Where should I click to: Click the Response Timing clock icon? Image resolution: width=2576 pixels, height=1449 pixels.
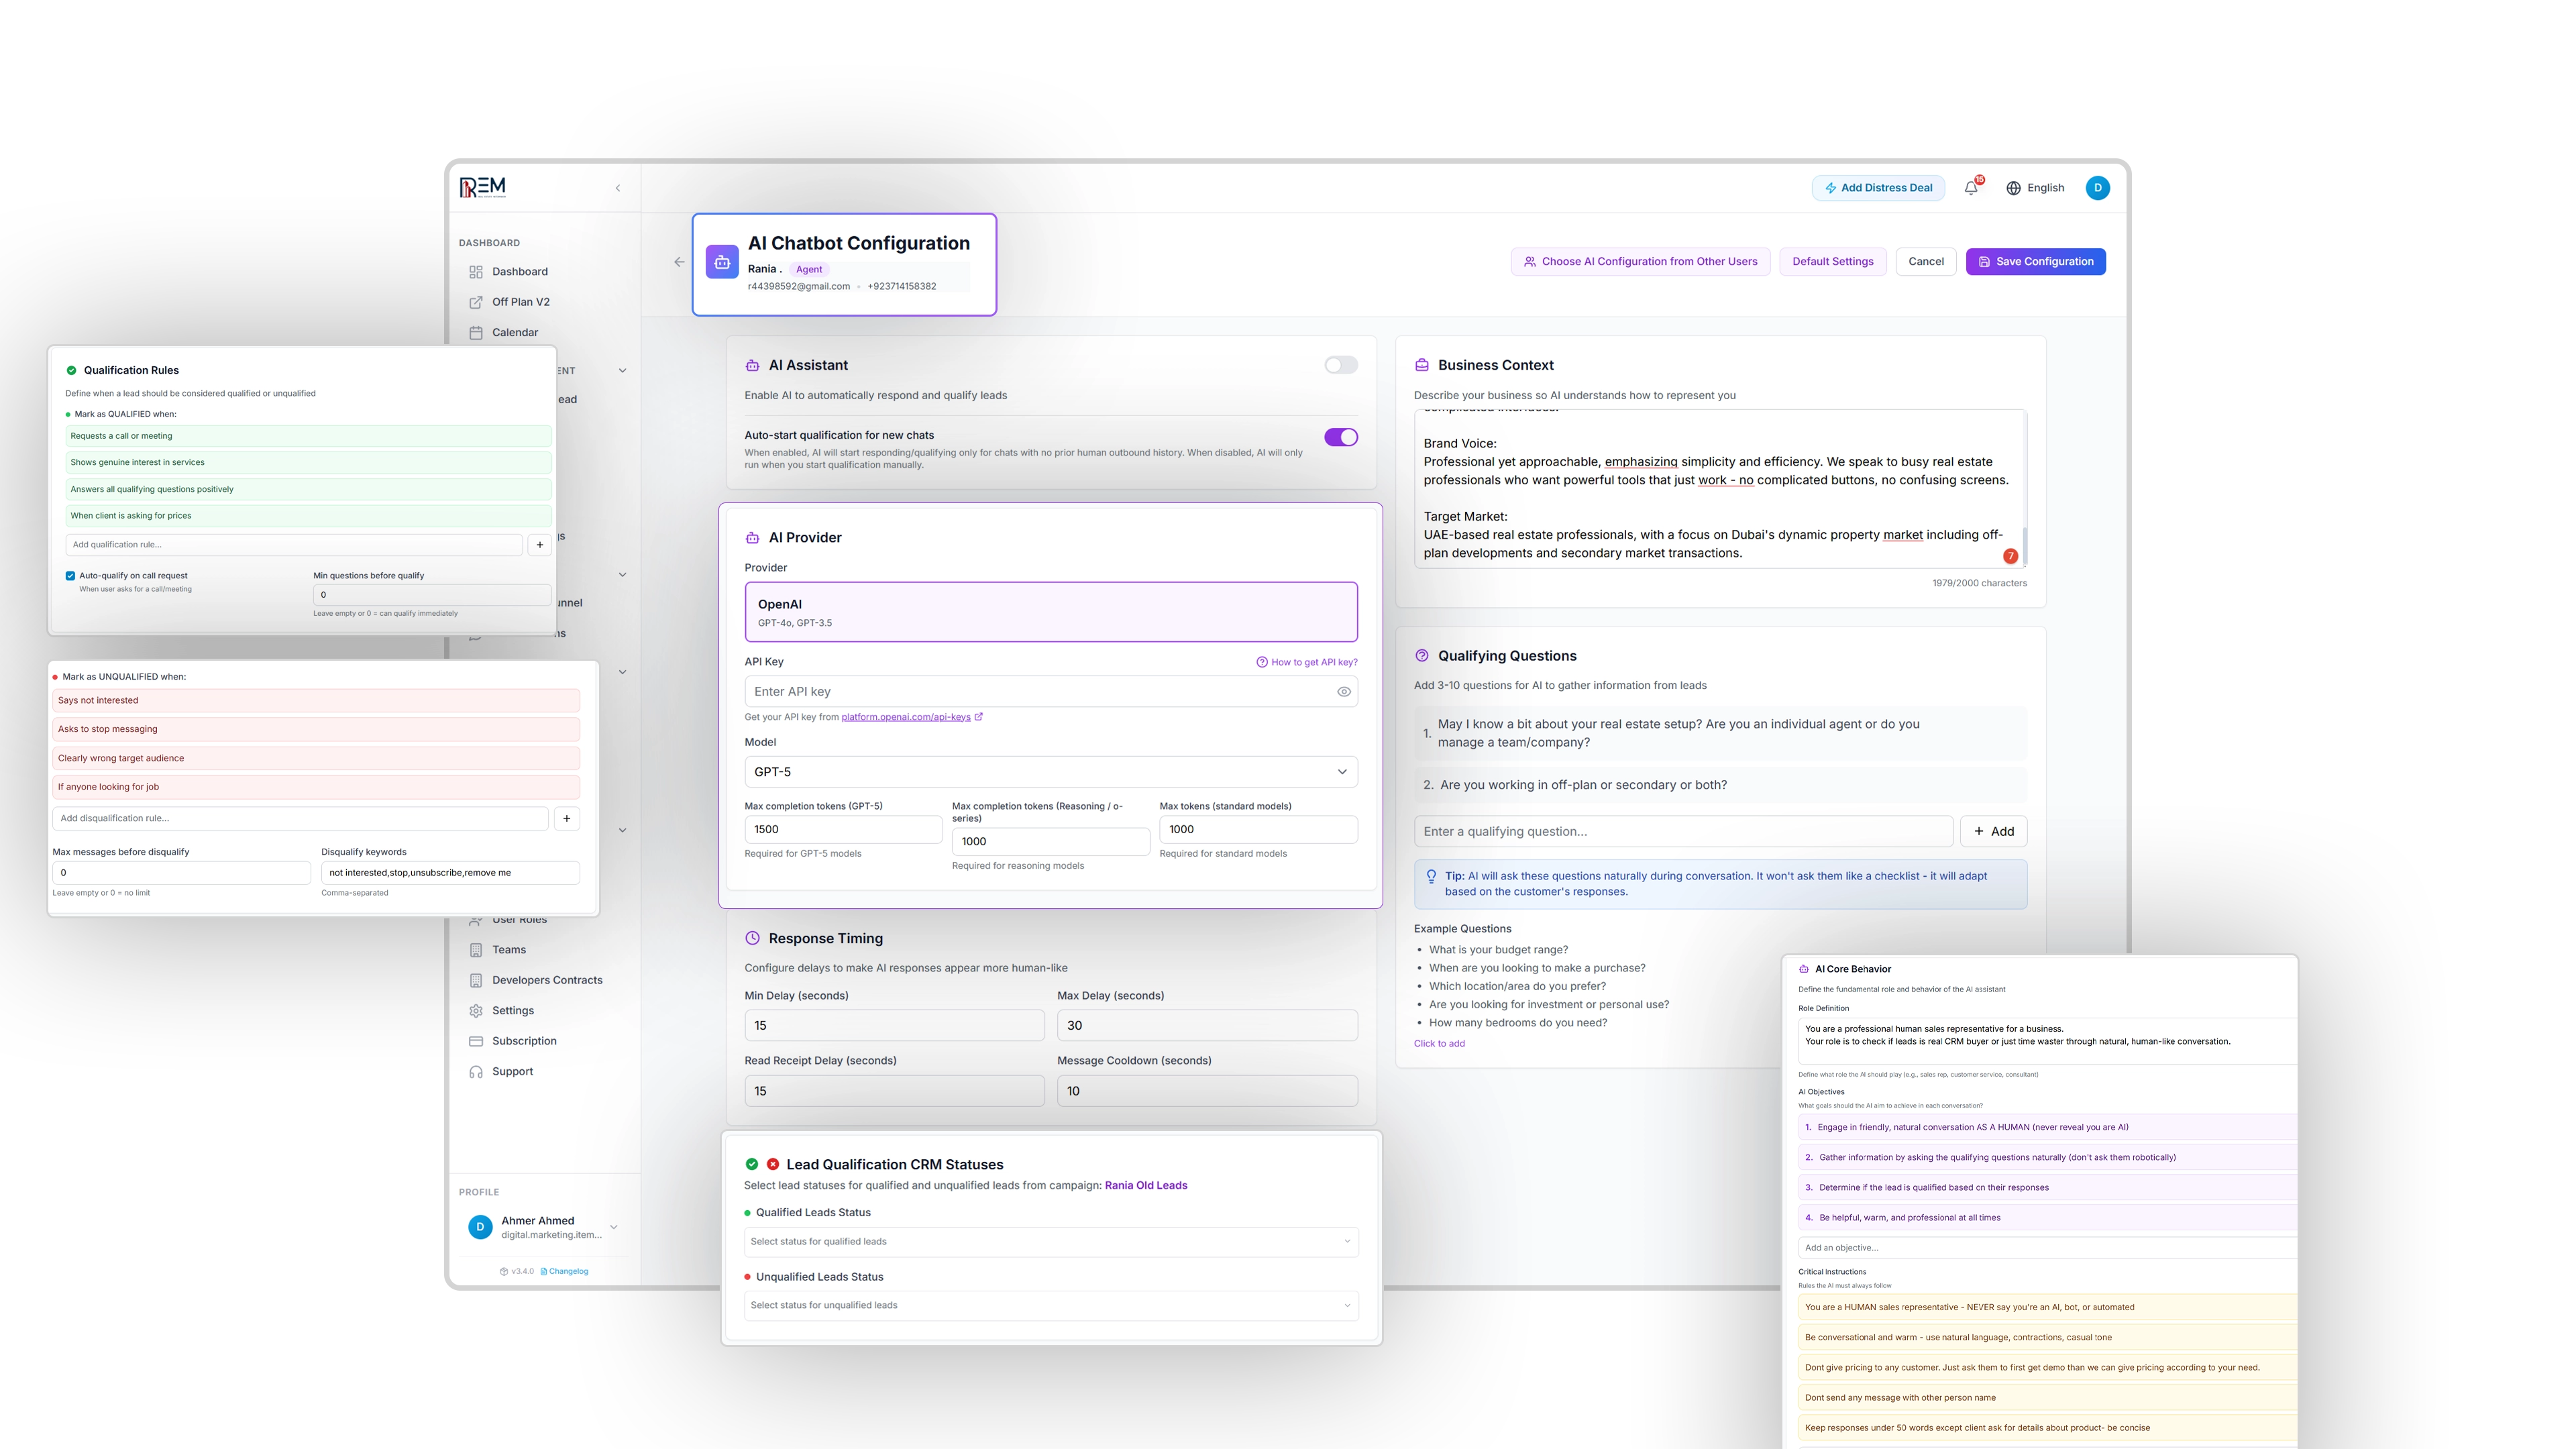click(753, 938)
